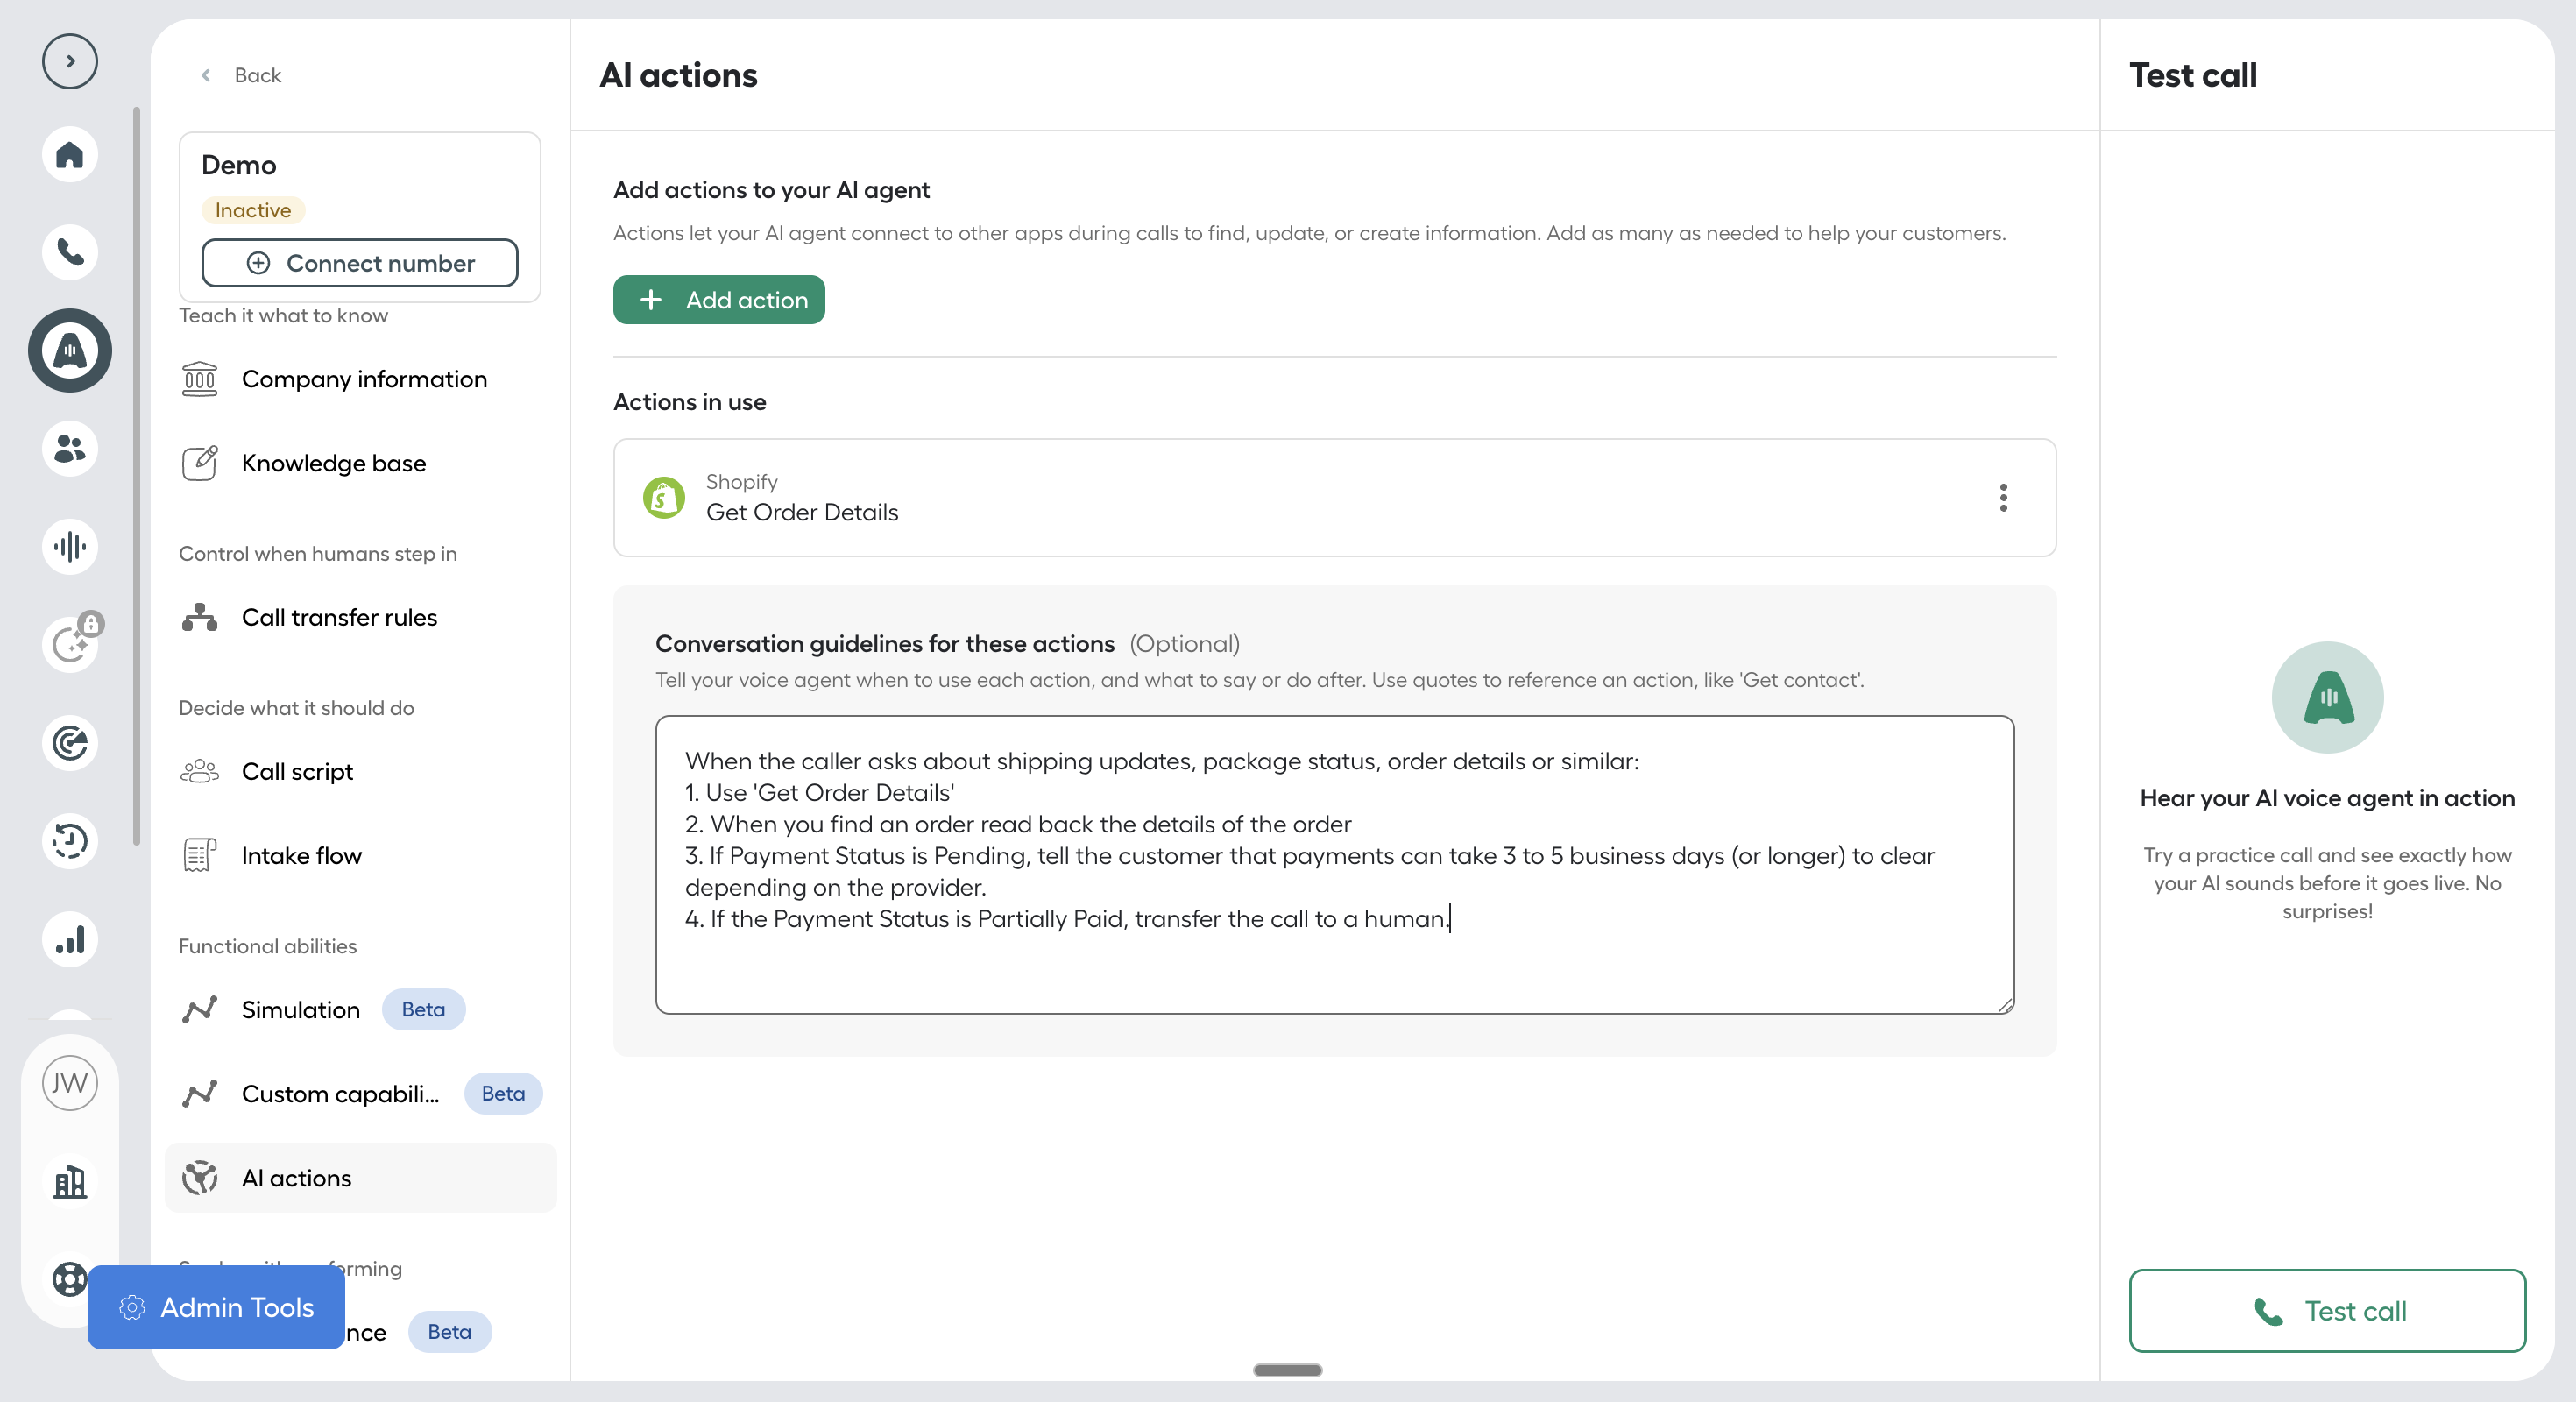Viewport: 2576px width, 1402px height.
Task: Open the help lifebuoy icon
Action: (69, 1279)
